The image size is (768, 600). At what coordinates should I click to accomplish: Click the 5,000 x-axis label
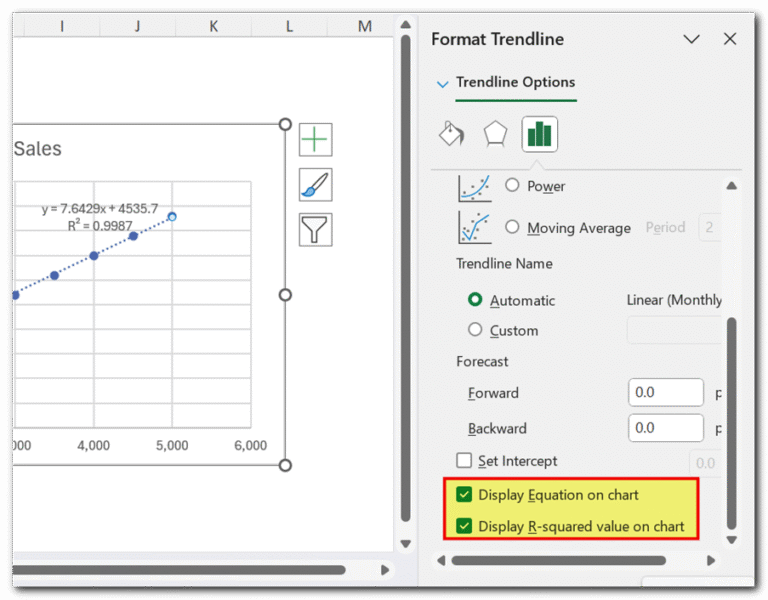click(172, 445)
